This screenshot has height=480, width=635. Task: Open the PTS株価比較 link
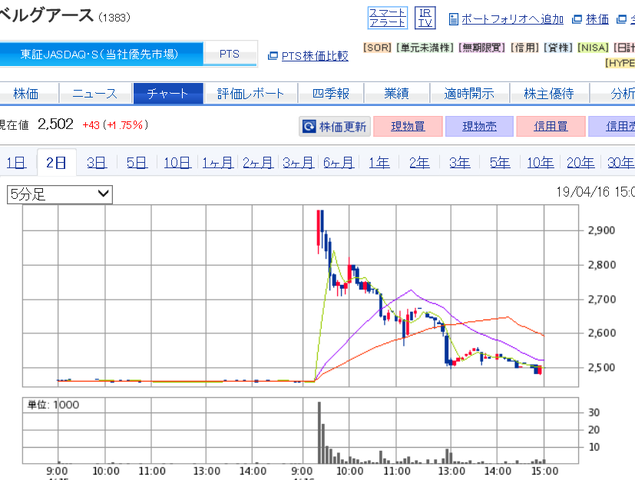pyautogui.click(x=315, y=56)
